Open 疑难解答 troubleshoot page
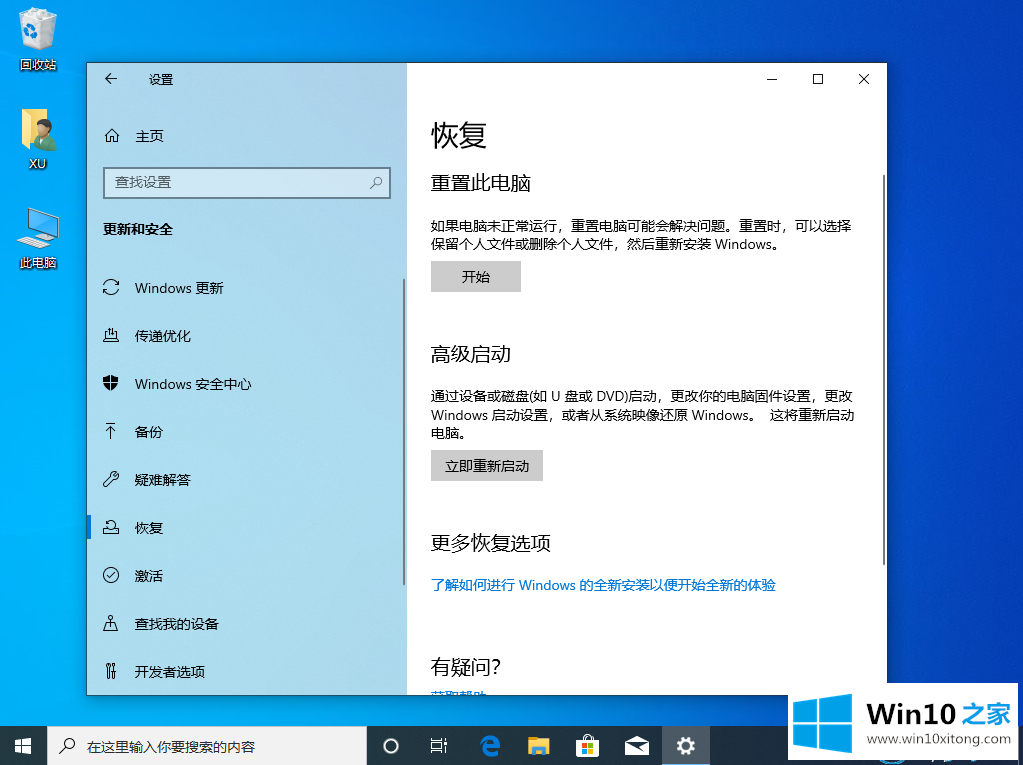 pos(147,480)
